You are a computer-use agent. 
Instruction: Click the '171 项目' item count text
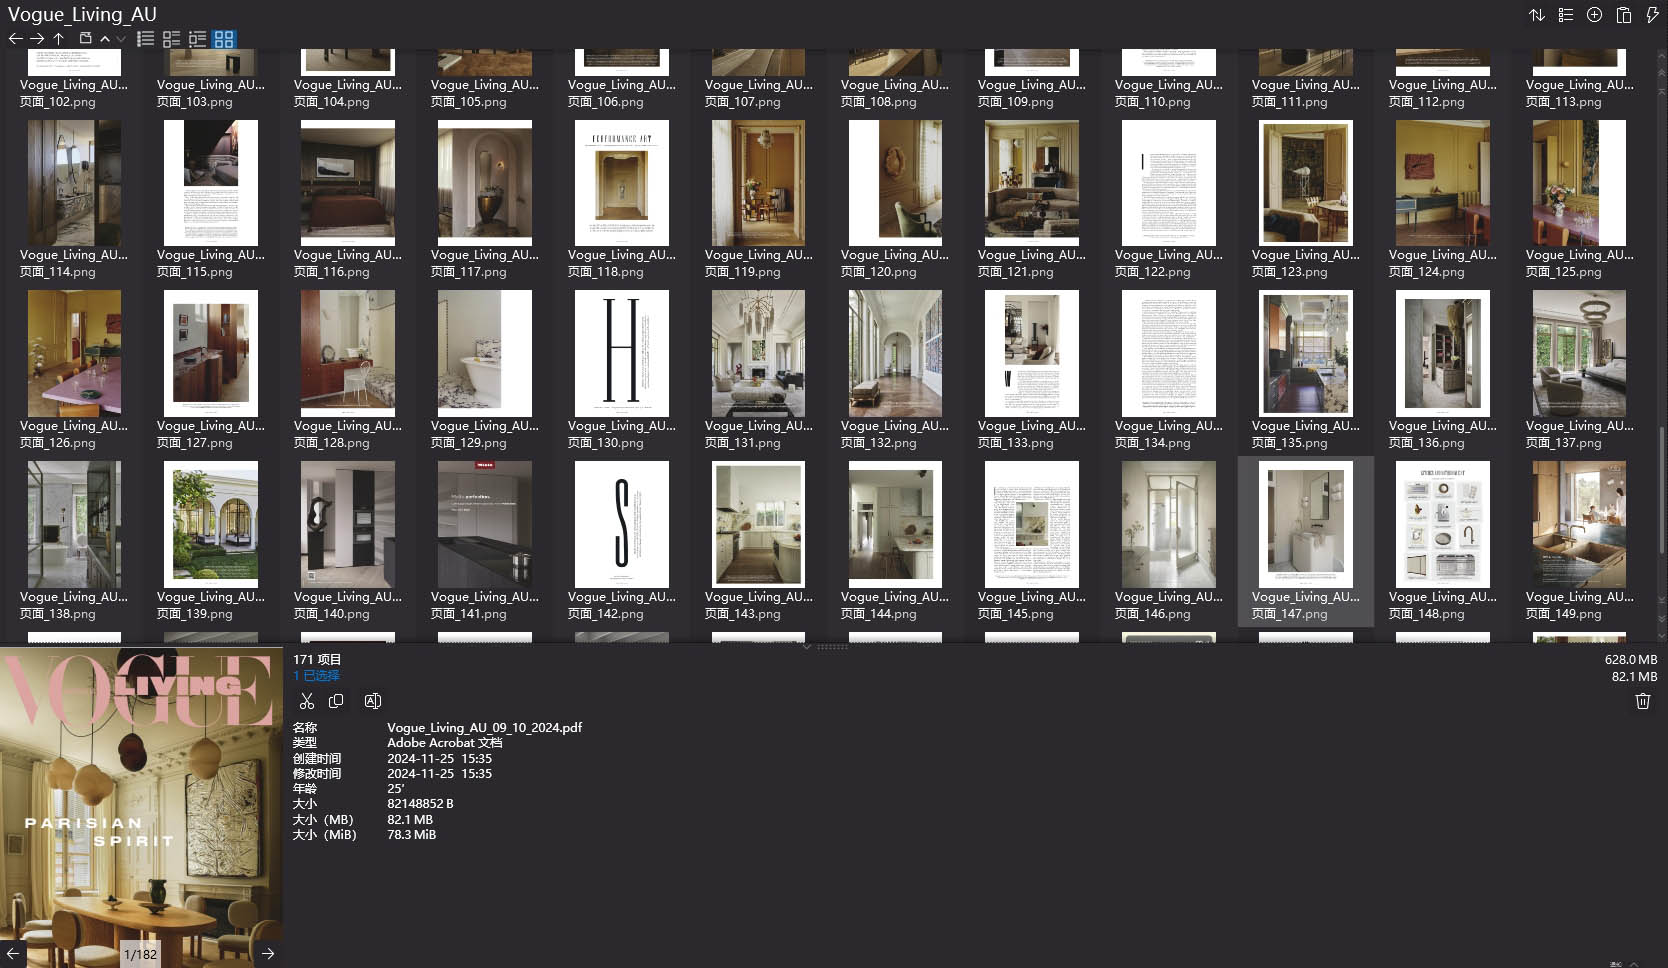click(317, 660)
